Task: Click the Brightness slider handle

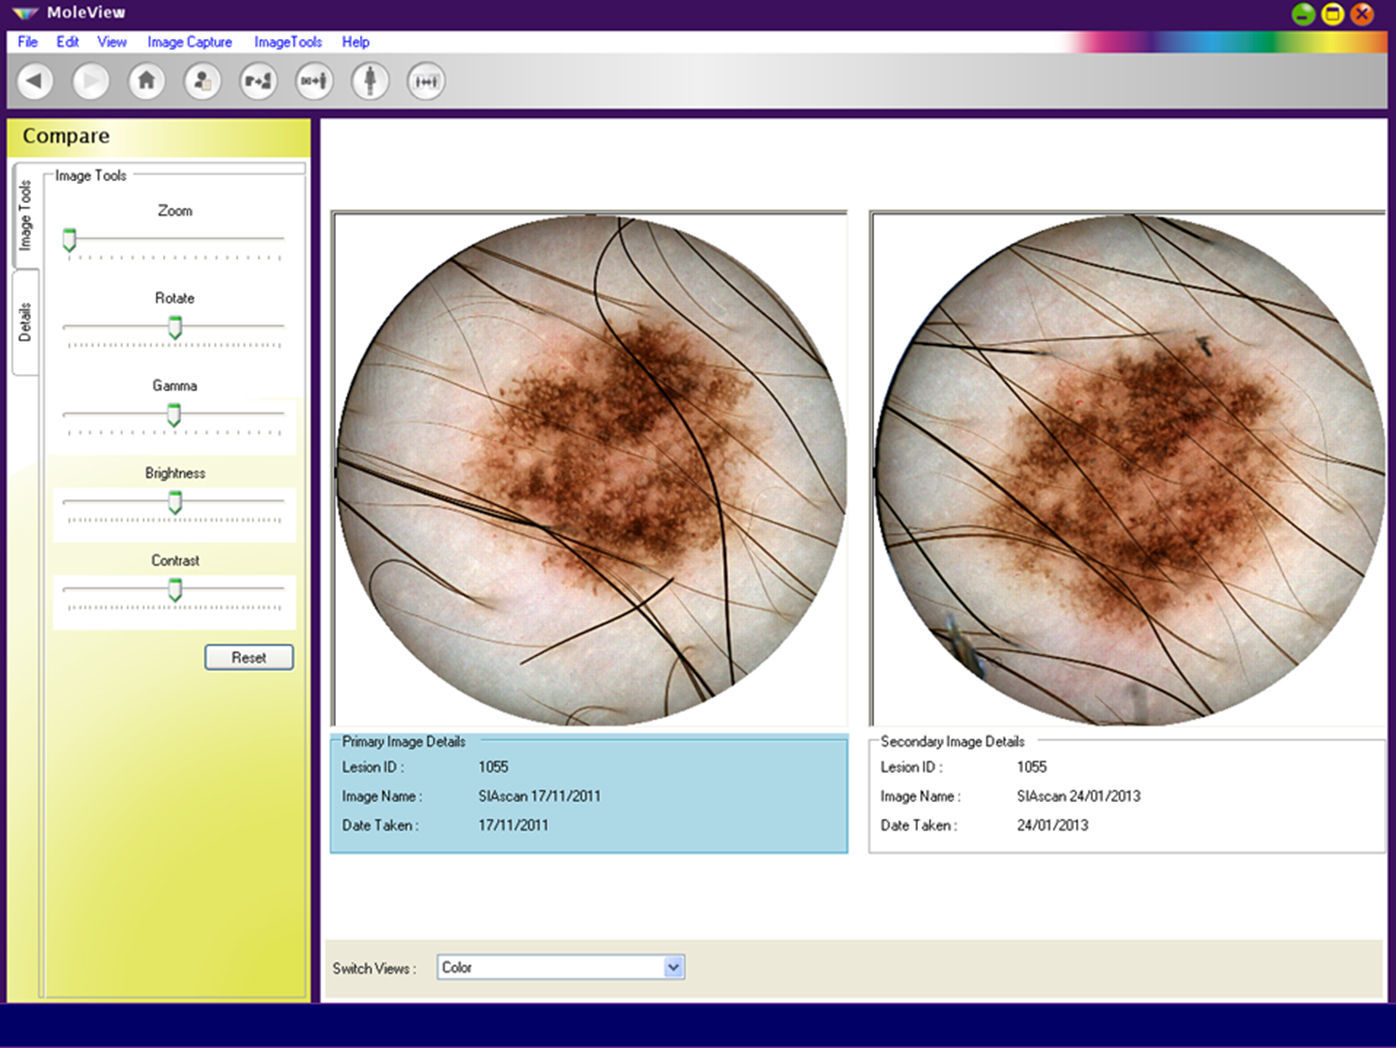Action: 175,502
